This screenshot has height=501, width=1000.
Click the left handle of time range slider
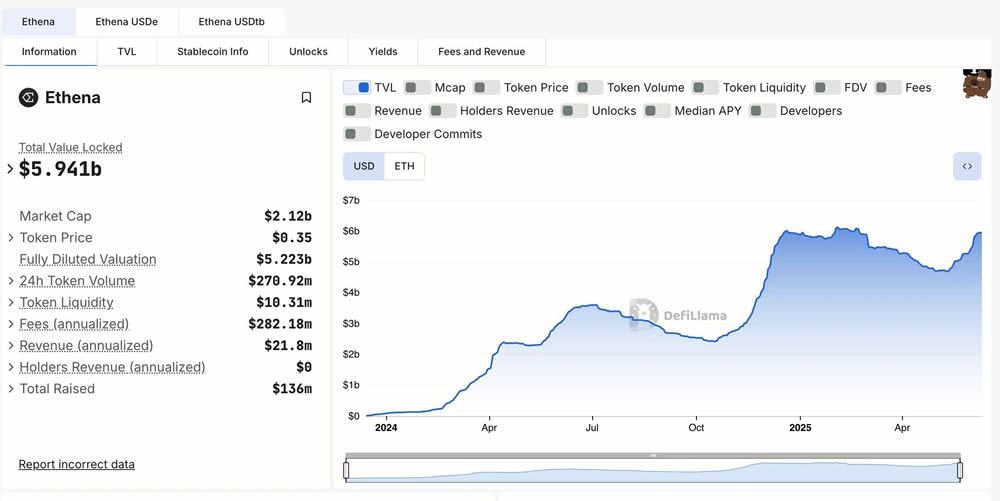[x=347, y=470]
